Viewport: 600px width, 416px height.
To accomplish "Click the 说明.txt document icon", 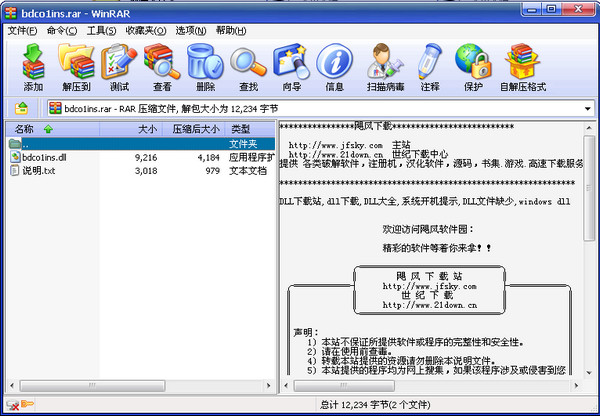I will 15,170.
